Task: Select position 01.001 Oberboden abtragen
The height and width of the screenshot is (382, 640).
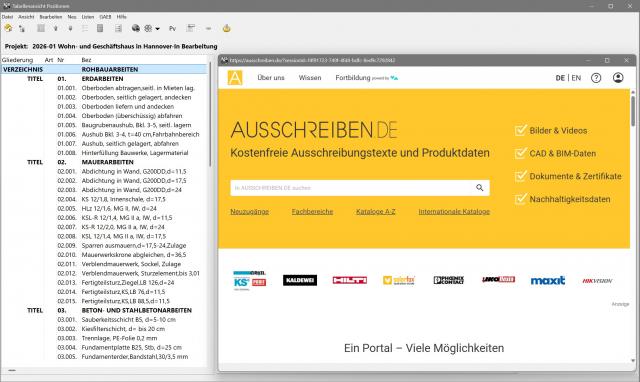Action: click(x=104, y=88)
